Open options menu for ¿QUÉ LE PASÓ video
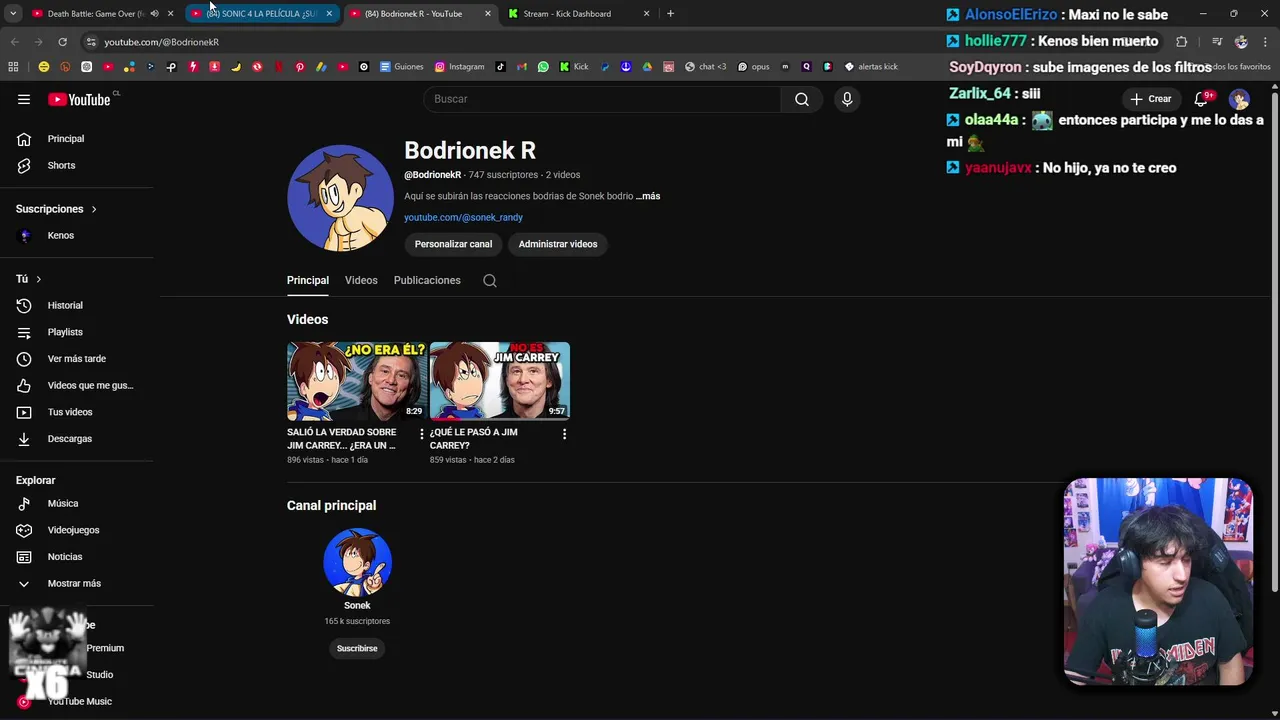Viewport: 1280px width, 720px height. (564, 434)
